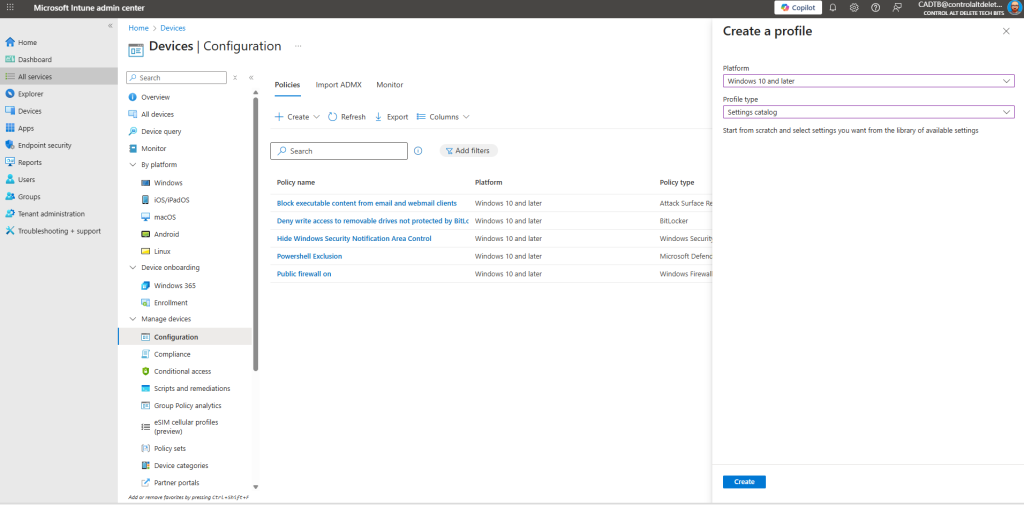Switch to the Monitor tab
The width and height of the screenshot is (1024, 505).
pos(389,85)
